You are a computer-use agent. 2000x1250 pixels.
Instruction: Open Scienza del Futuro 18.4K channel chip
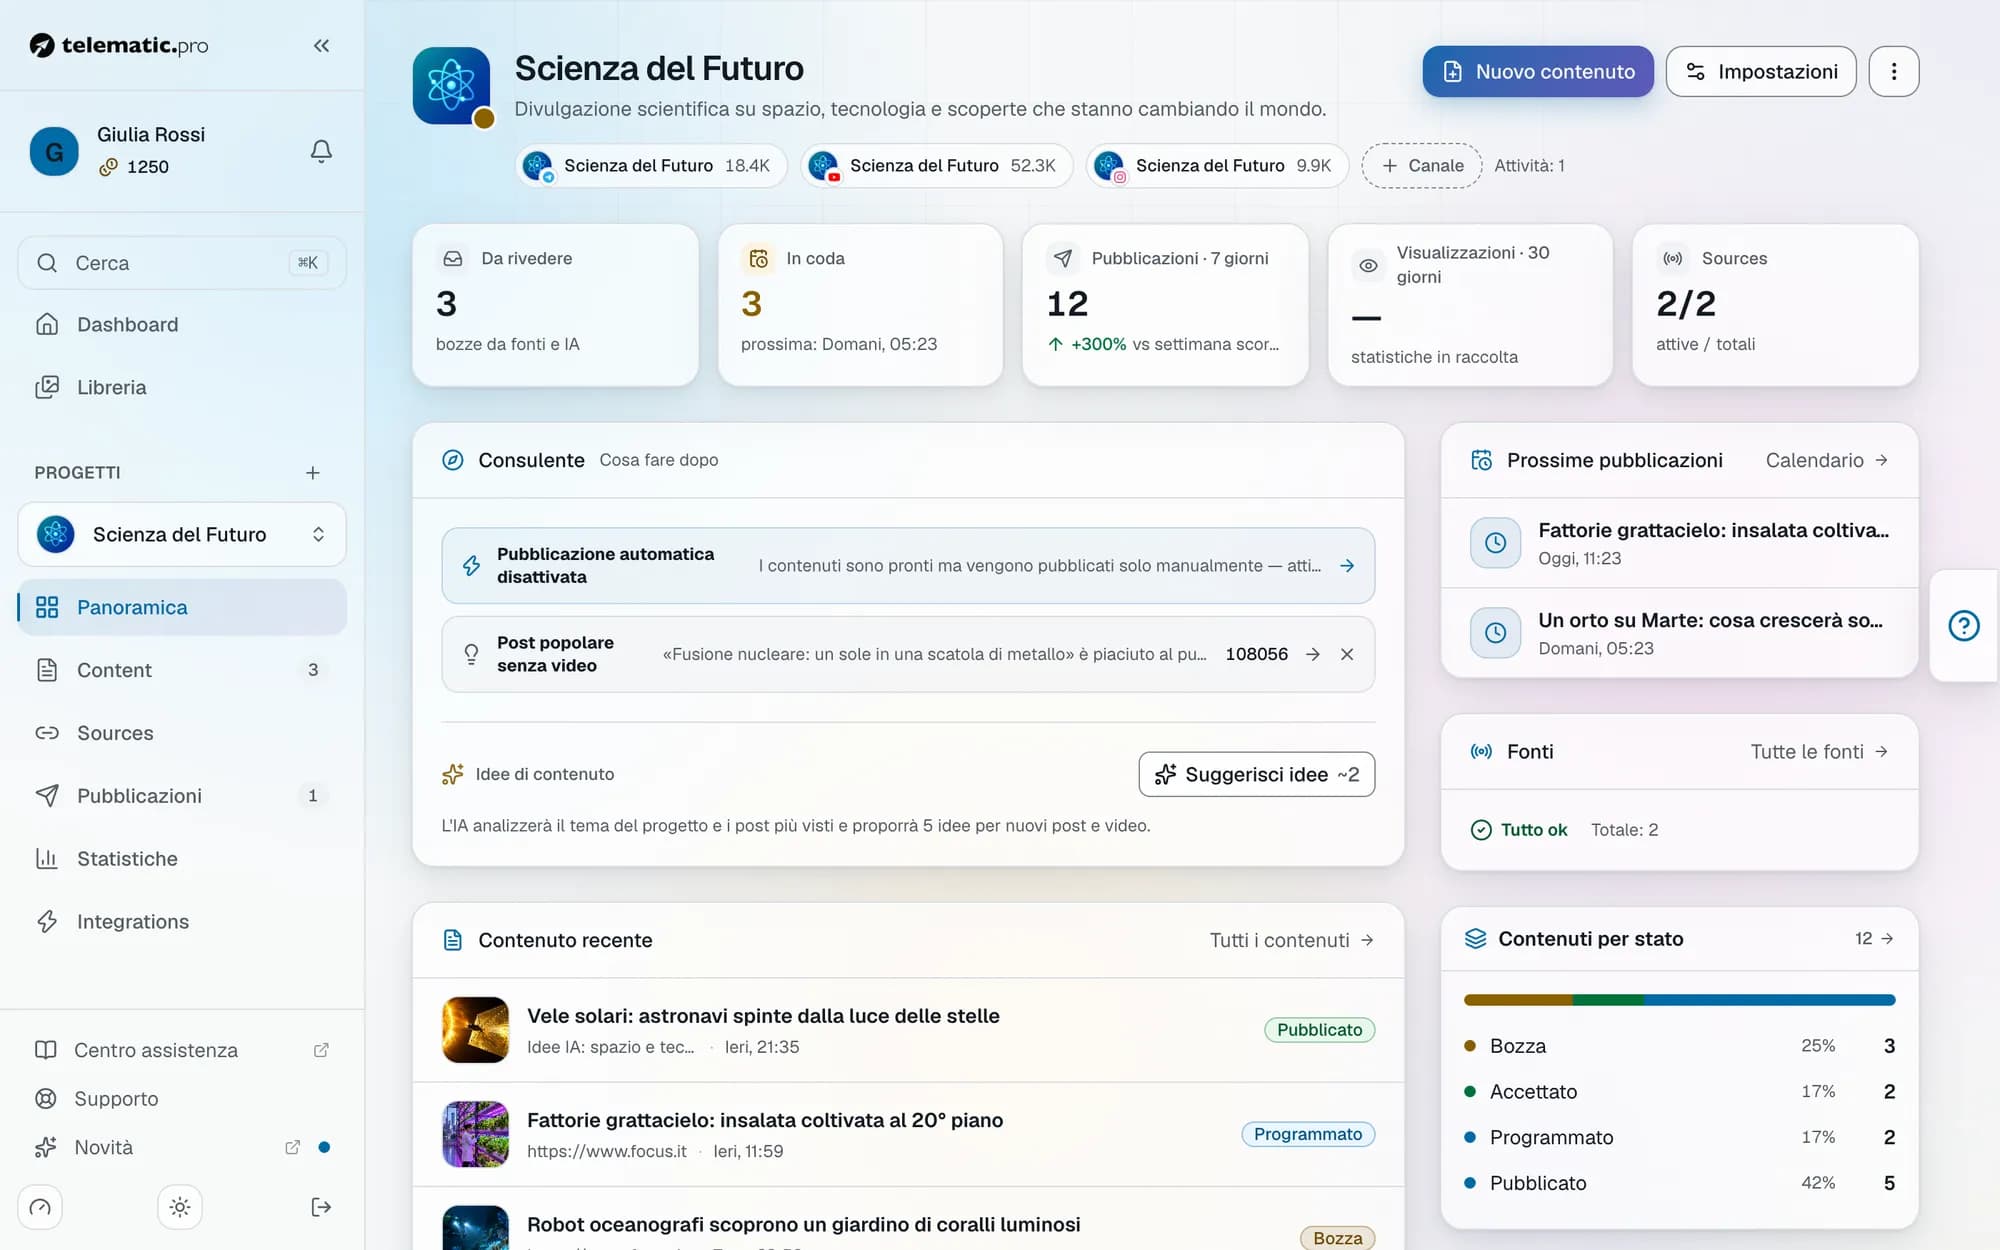click(x=651, y=166)
